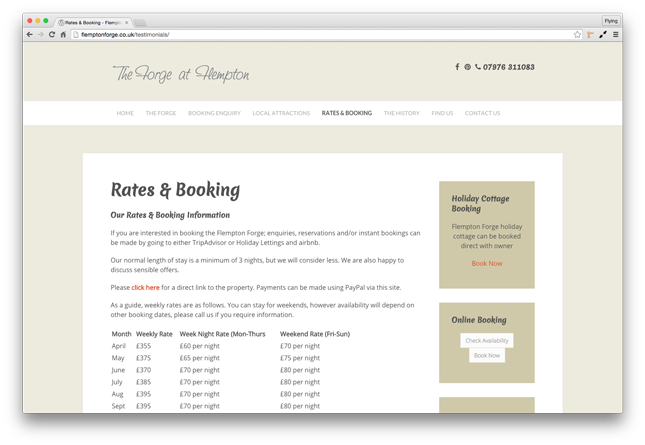Click the Online Booking heading
The image size is (645, 445).
(479, 320)
